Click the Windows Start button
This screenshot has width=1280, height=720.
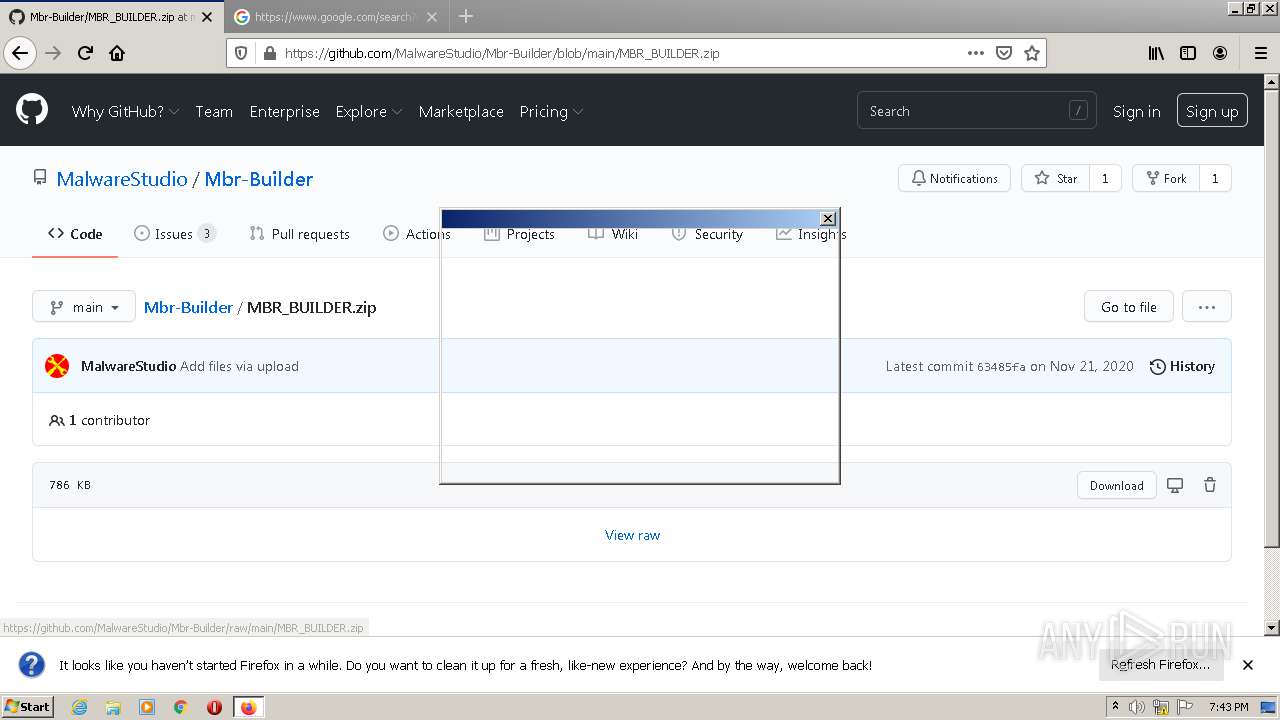pos(27,707)
